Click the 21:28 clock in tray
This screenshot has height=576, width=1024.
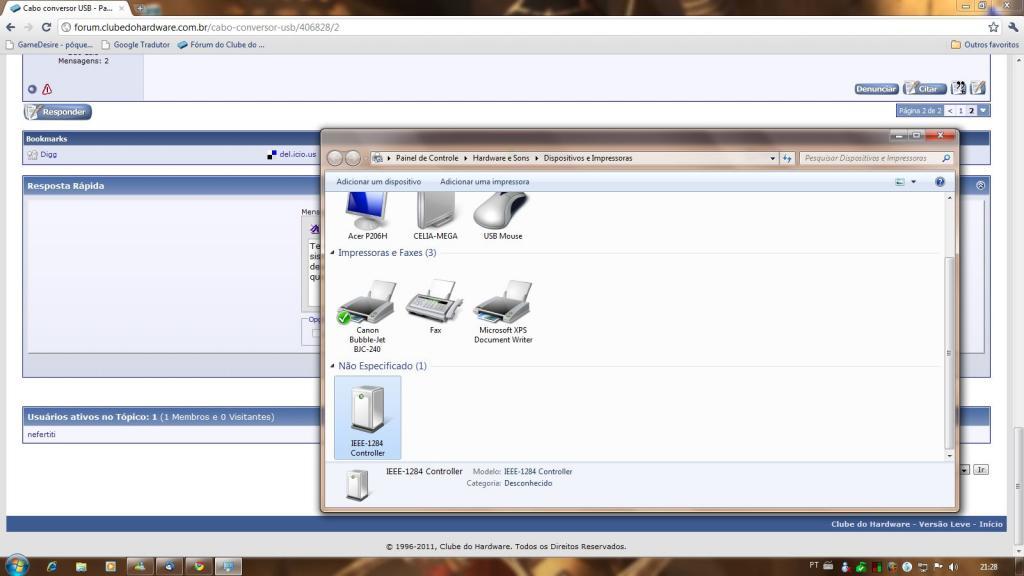point(989,567)
